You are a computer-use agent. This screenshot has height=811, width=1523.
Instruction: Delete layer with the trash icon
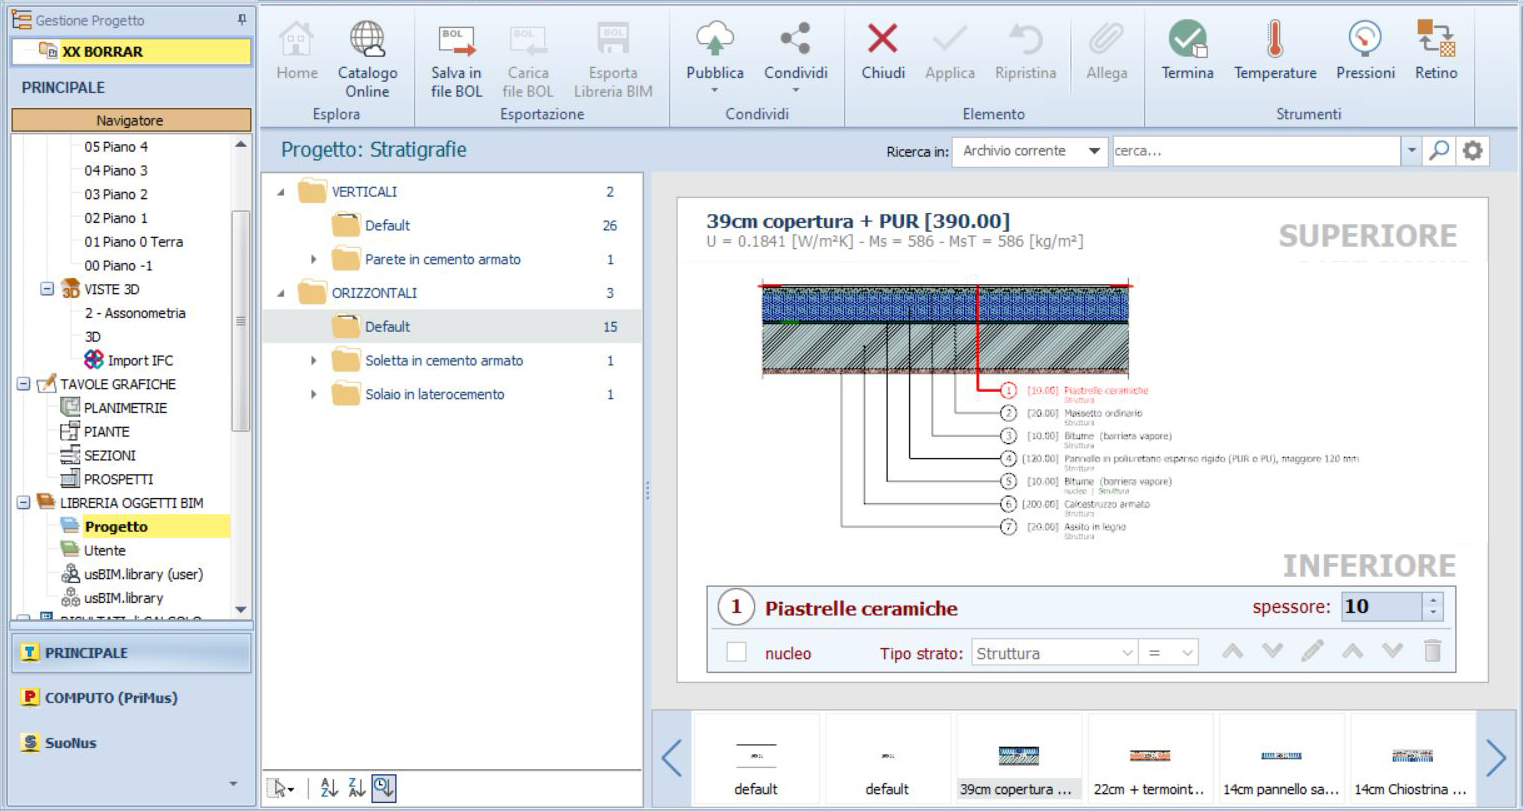[1432, 651]
